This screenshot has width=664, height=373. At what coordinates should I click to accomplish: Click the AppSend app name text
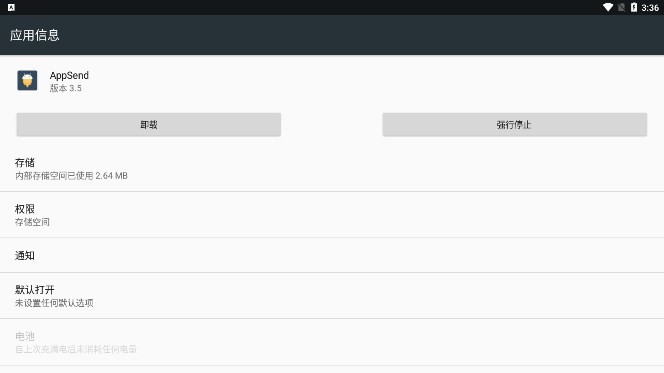click(x=69, y=75)
